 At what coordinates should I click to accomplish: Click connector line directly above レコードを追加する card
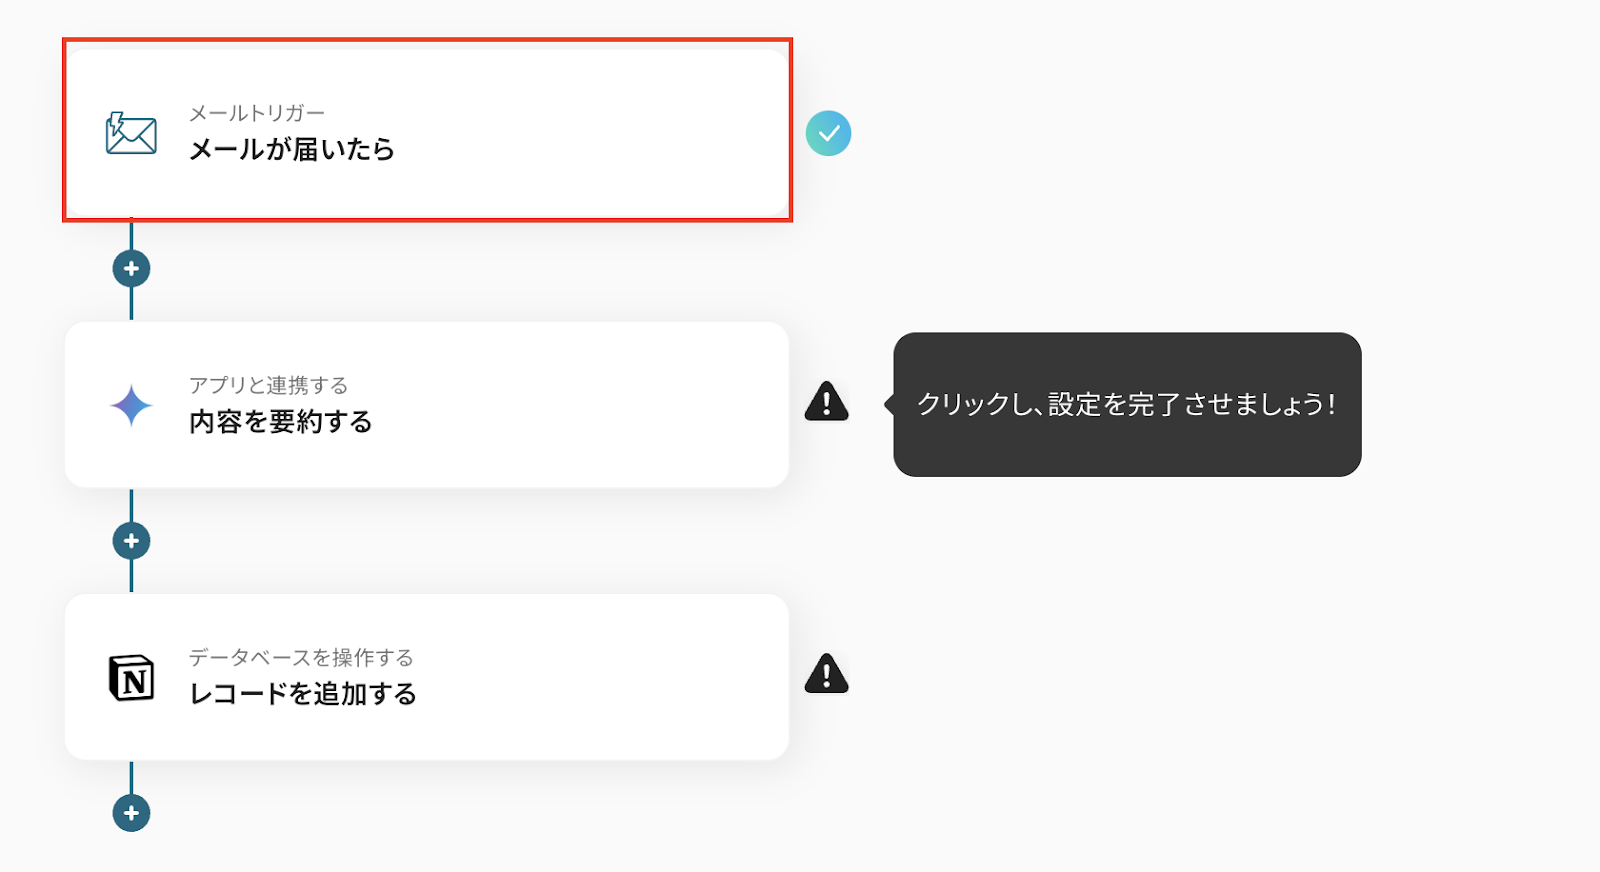point(131,577)
